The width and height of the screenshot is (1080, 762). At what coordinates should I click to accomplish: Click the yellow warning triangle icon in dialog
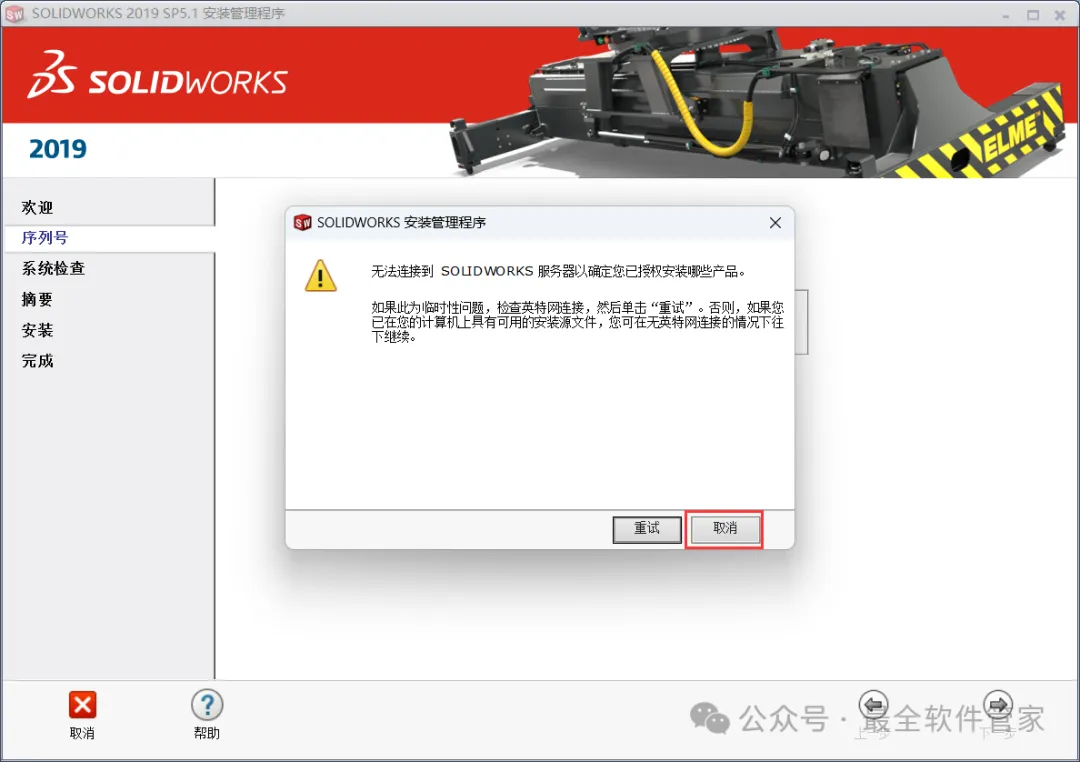pyautogui.click(x=320, y=276)
